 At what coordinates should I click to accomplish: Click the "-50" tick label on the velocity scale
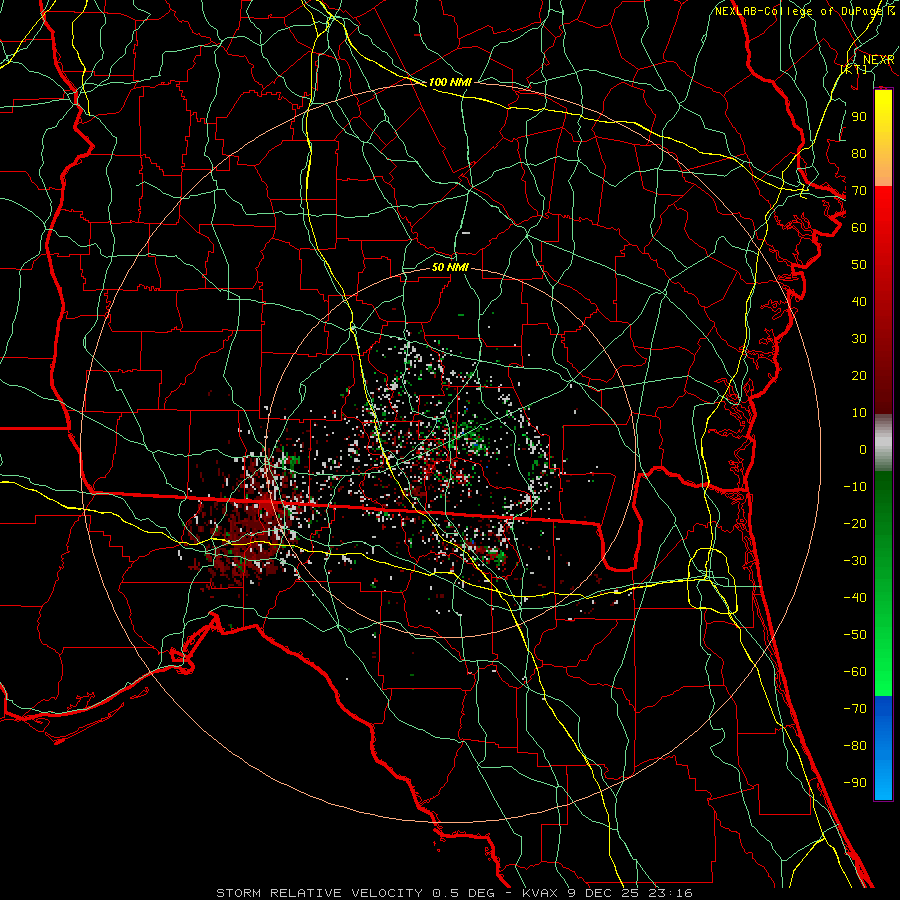pyautogui.click(x=855, y=634)
